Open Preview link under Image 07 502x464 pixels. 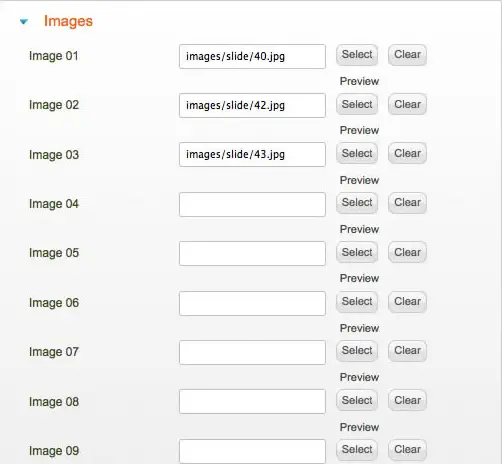point(359,377)
